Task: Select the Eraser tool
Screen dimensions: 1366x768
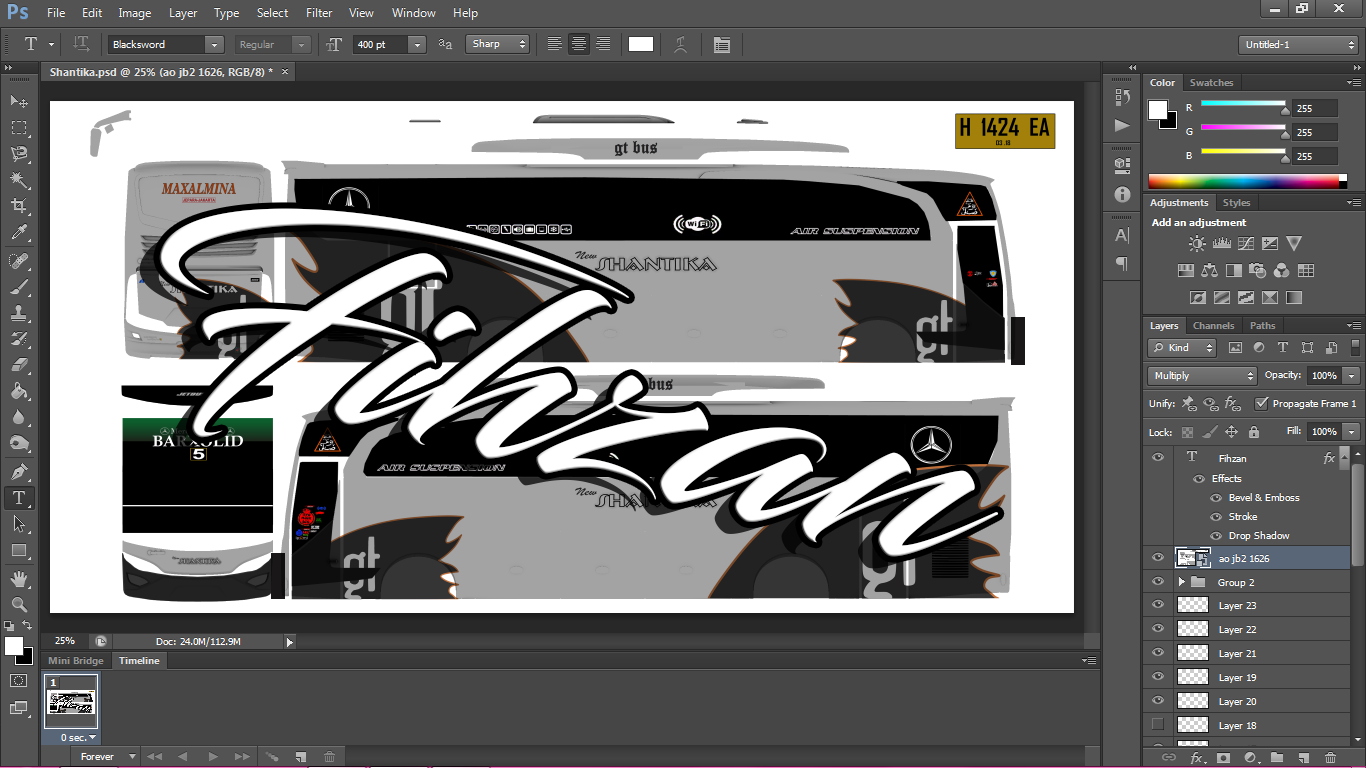Action: (x=19, y=365)
